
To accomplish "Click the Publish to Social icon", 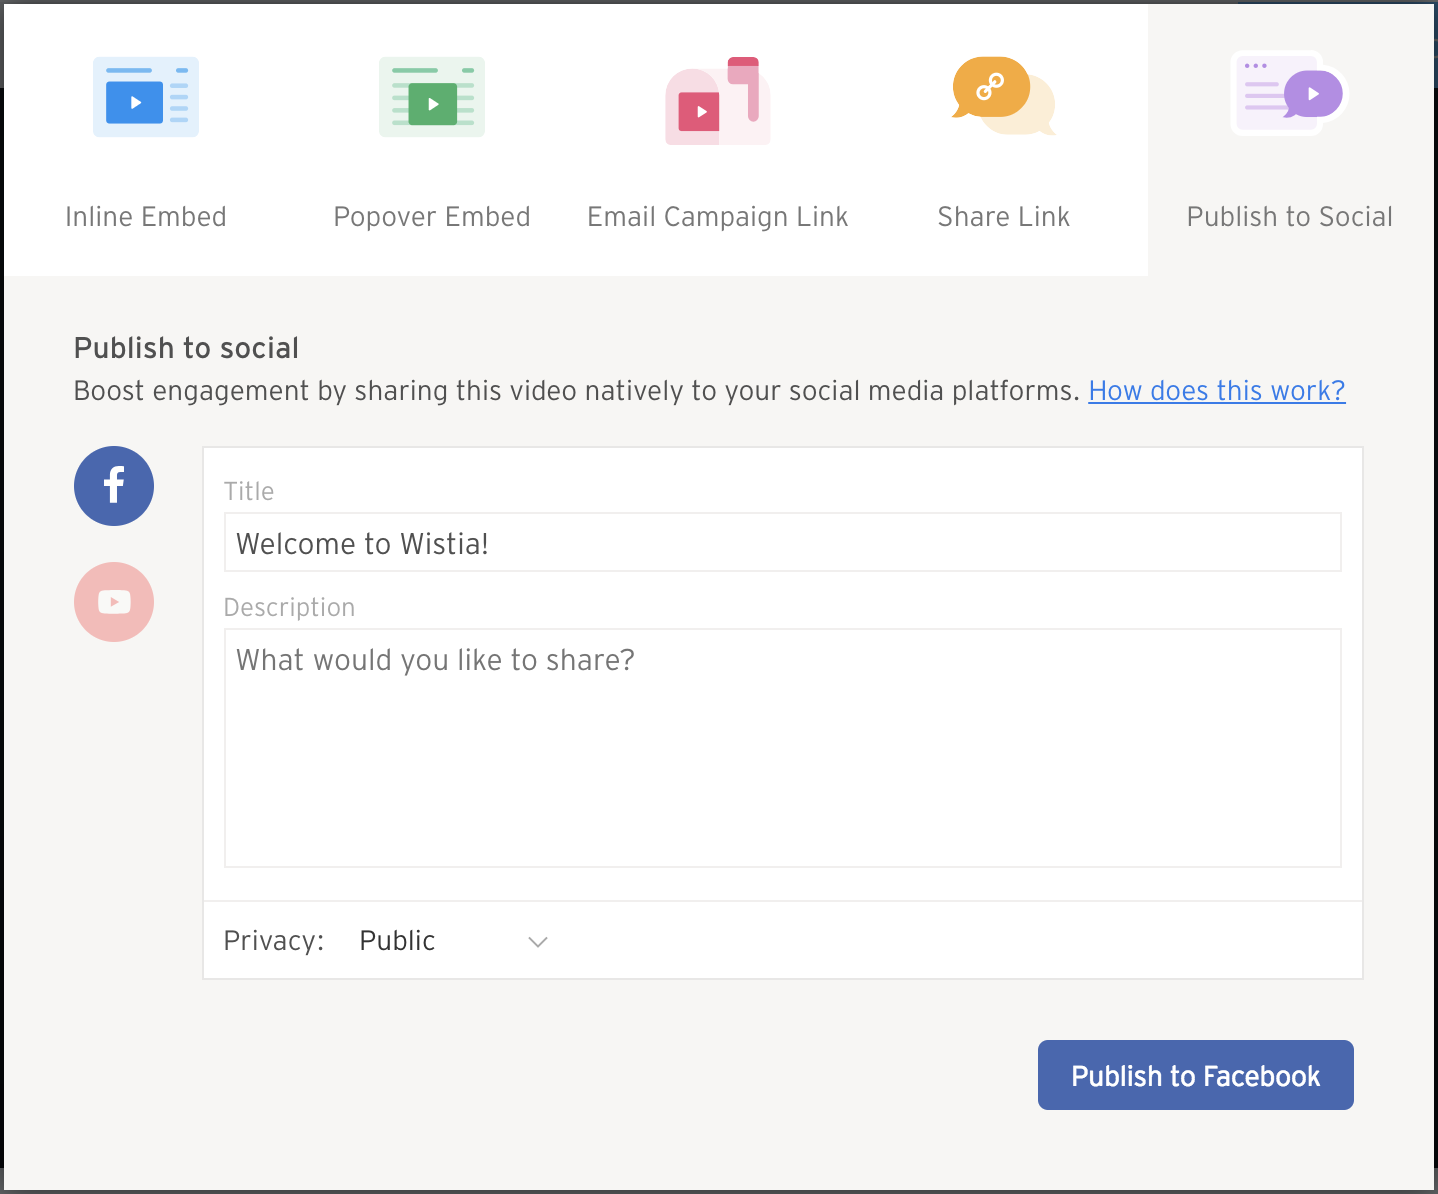I will click(x=1290, y=92).
